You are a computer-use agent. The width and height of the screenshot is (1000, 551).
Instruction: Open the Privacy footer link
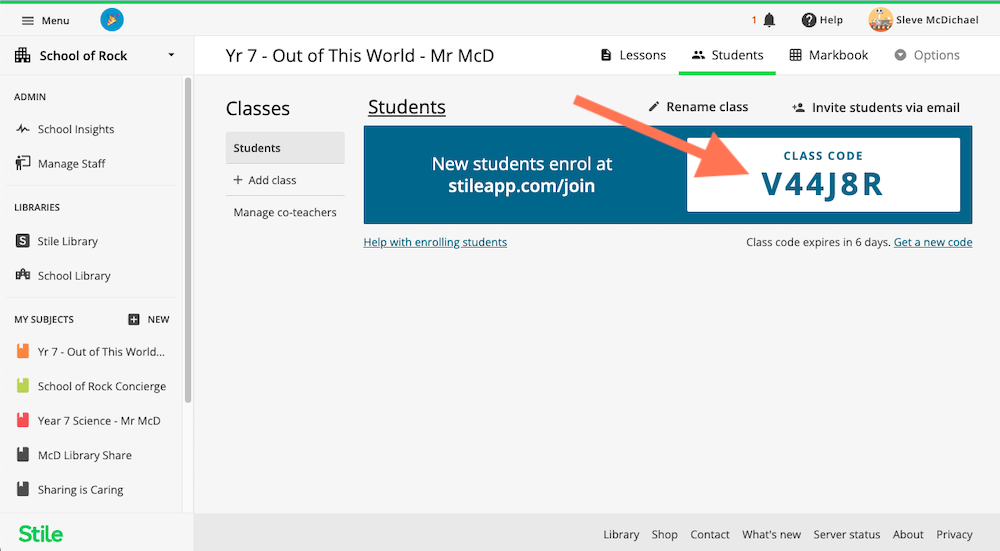[954, 534]
